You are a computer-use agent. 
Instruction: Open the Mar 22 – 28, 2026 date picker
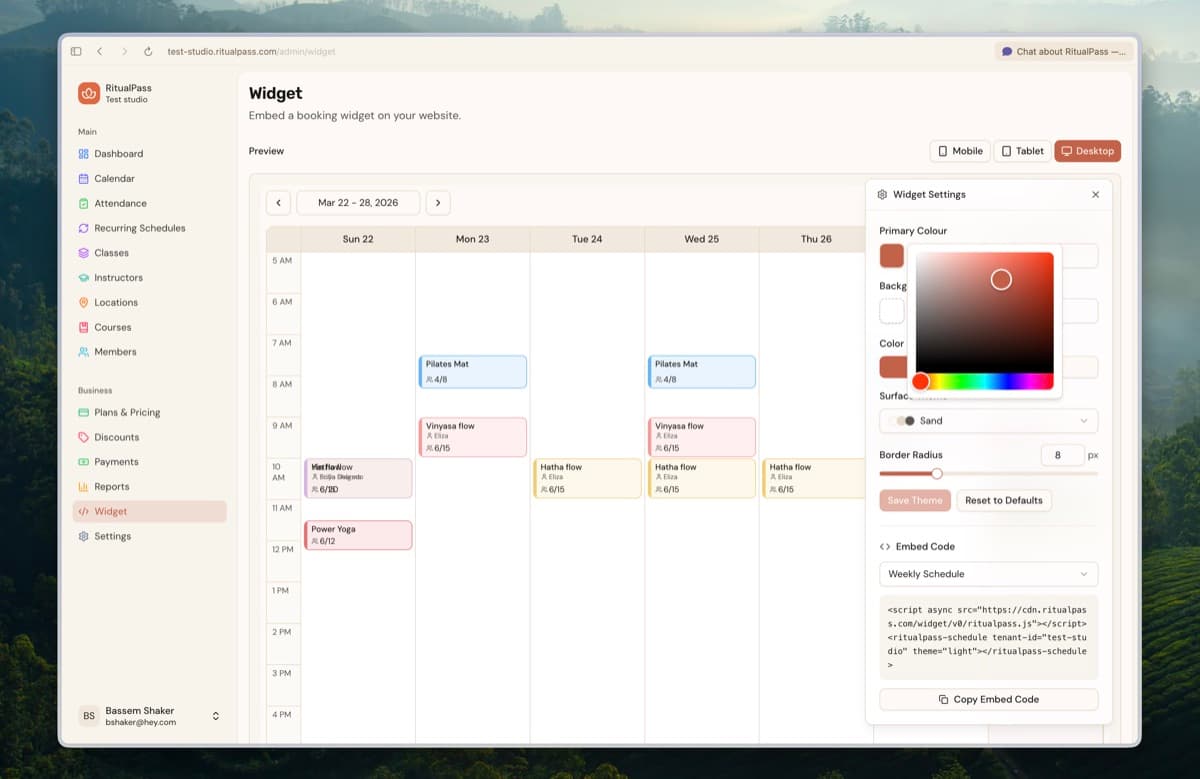[358, 202]
